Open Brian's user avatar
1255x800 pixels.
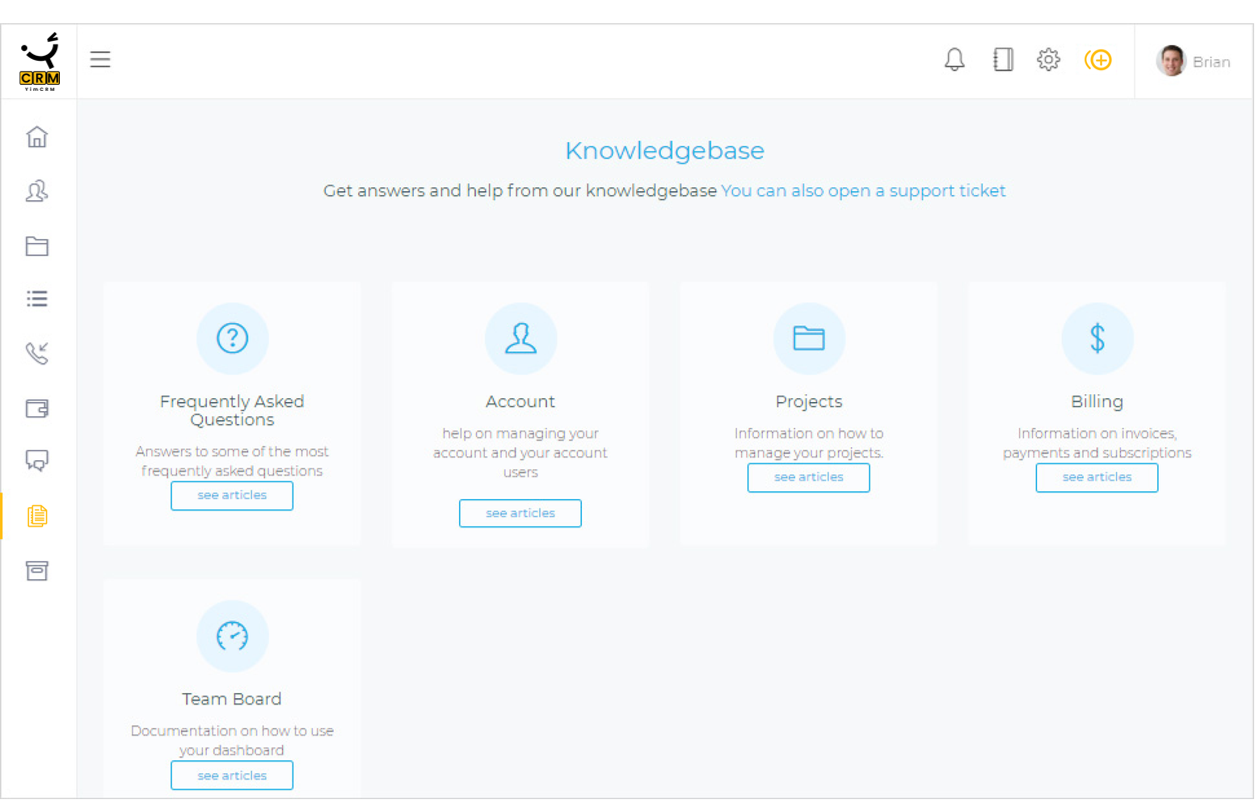click(1171, 61)
